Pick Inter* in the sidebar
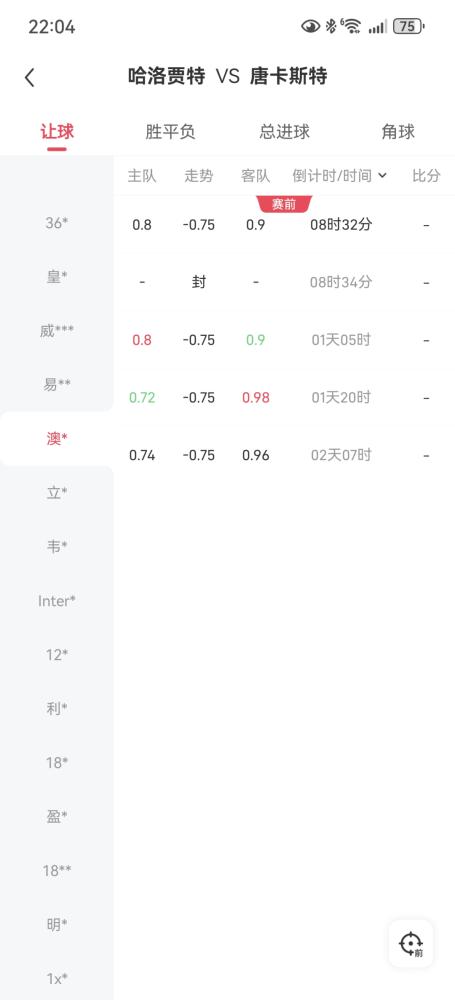This screenshot has height=1000, width=455. pos(57,601)
